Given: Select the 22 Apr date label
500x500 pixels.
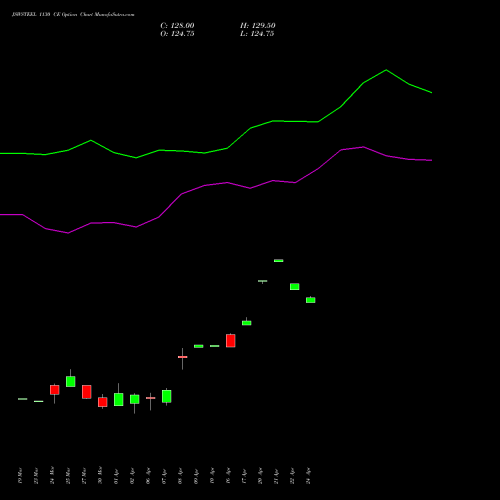Looking at the screenshot, I should click(x=292, y=476).
